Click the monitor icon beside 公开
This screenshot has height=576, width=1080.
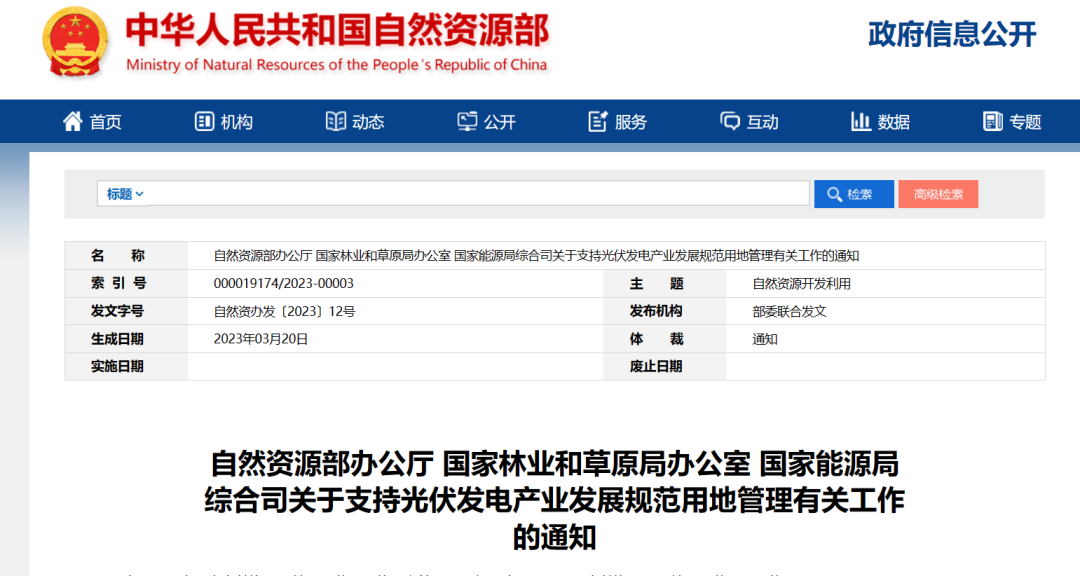click(x=467, y=122)
